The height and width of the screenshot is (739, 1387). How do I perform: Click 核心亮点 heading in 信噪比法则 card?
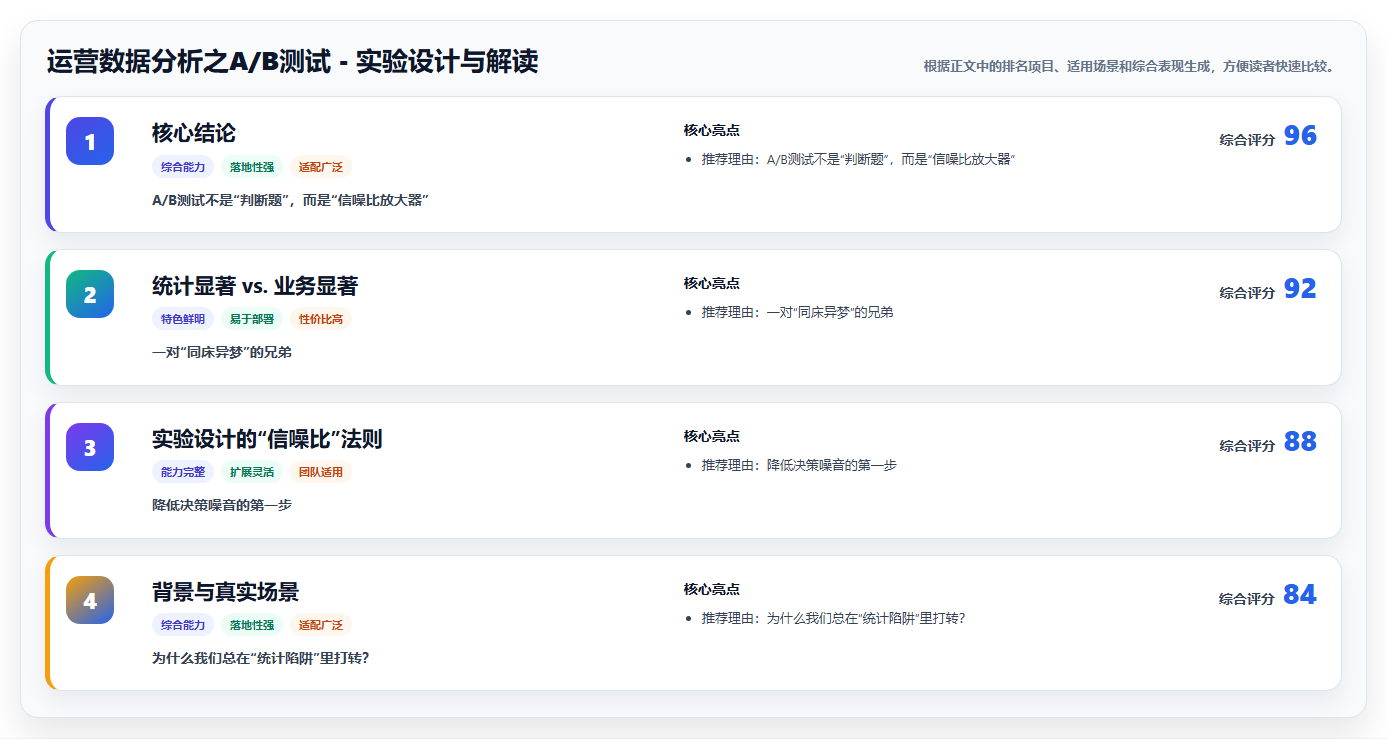712,437
